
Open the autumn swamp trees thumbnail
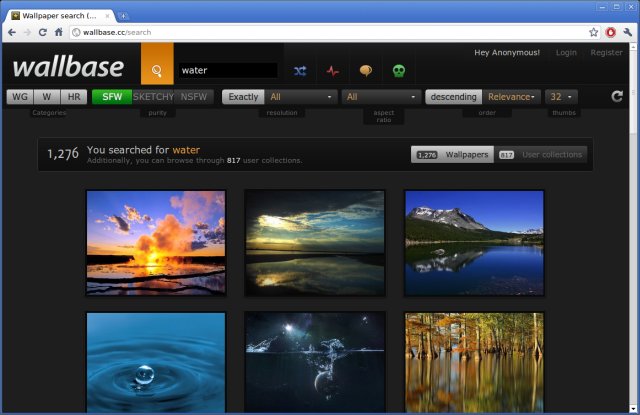pos(474,362)
